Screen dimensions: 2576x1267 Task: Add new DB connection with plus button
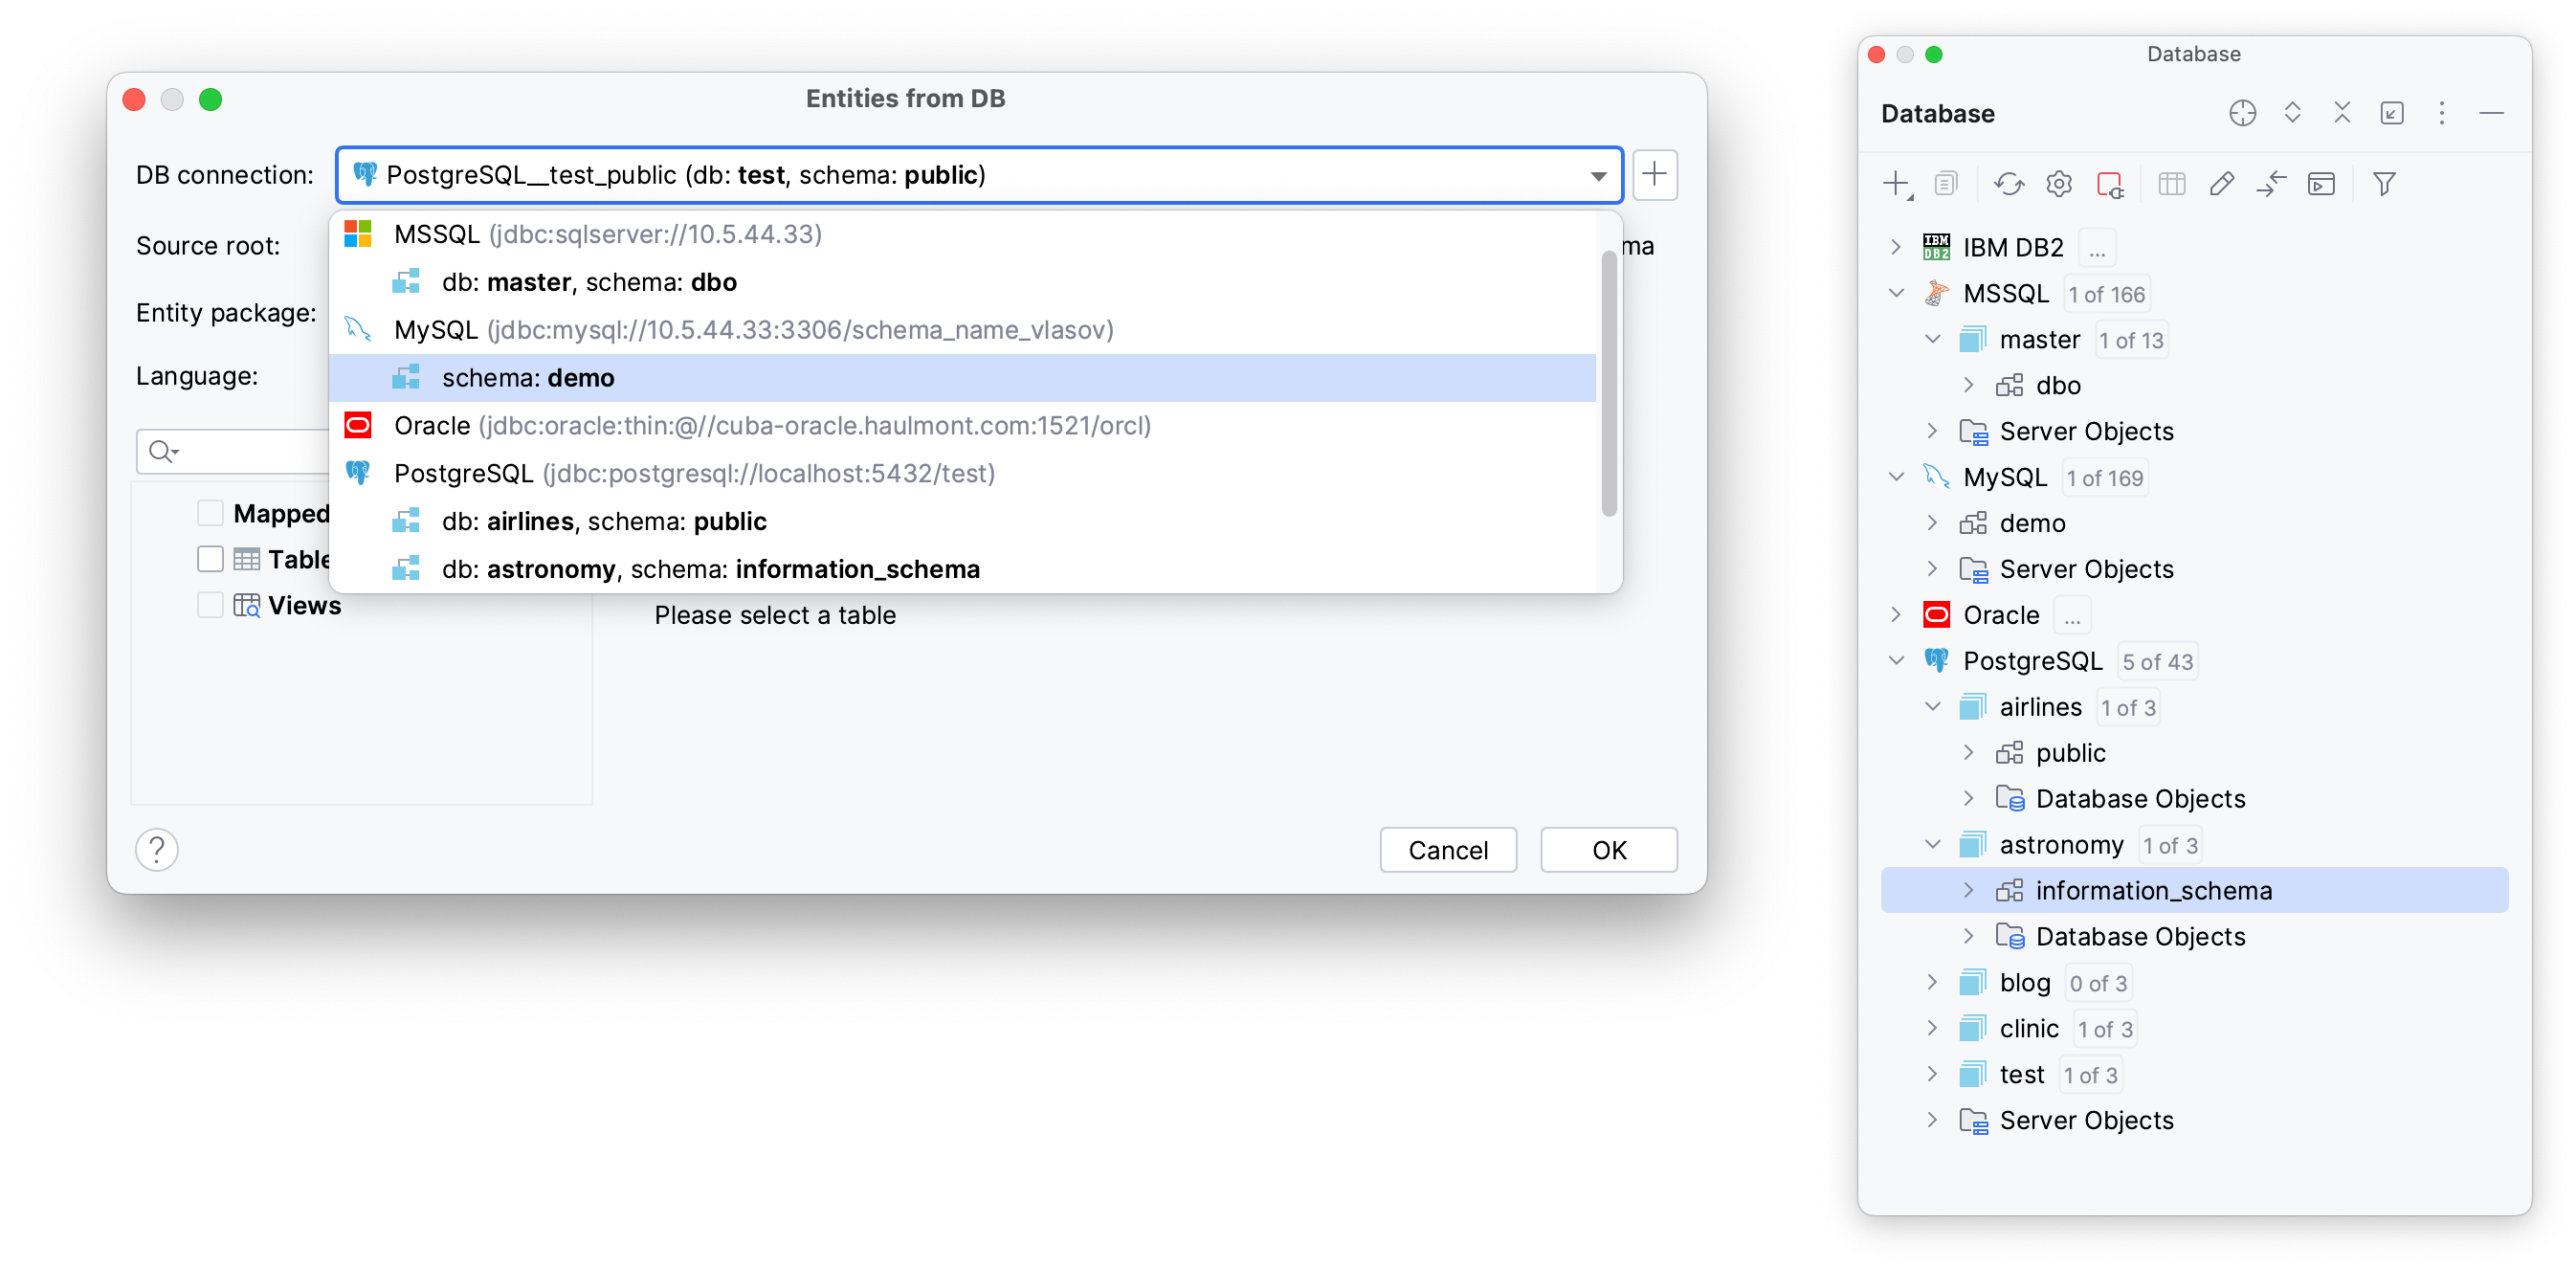[1654, 175]
